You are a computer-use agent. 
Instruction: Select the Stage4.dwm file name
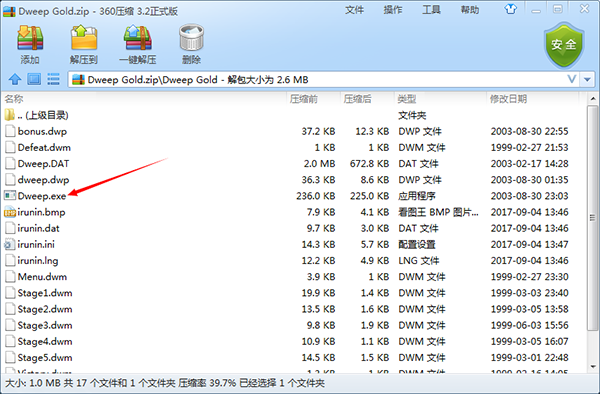pos(45,341)
